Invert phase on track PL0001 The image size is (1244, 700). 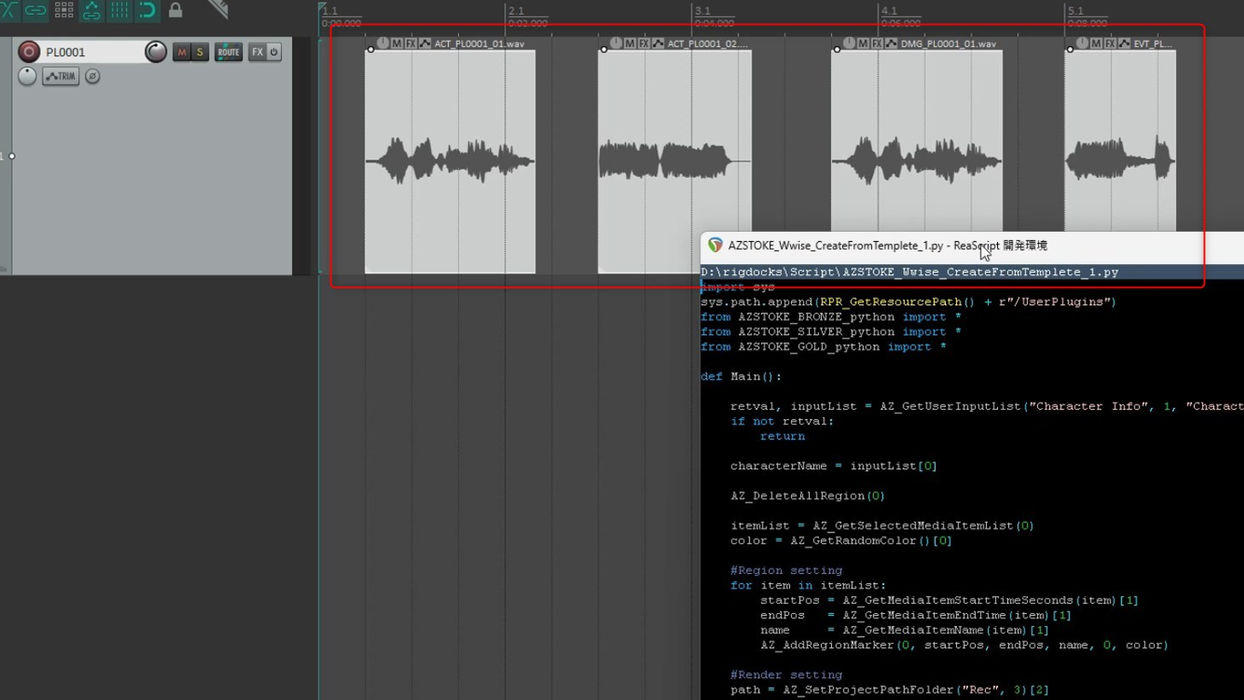[x=92, y=77]
